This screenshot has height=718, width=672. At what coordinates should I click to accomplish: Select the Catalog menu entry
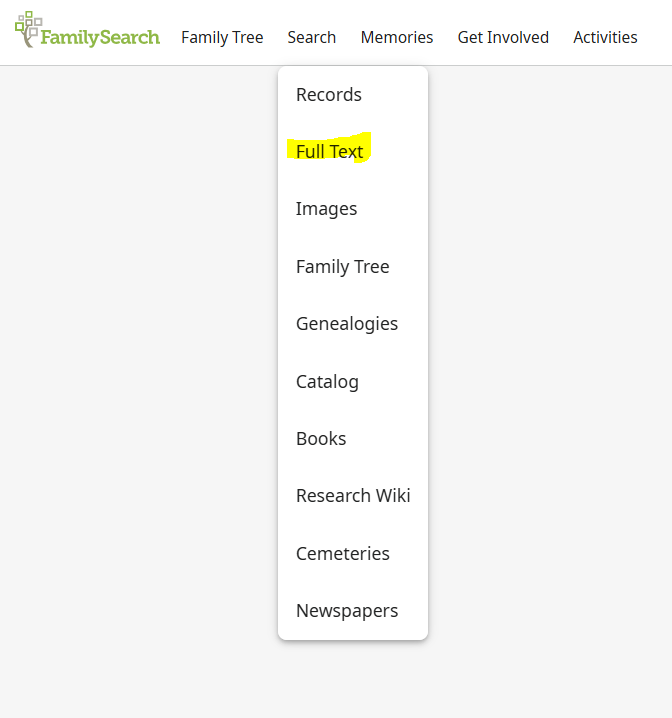pos(353,381)
